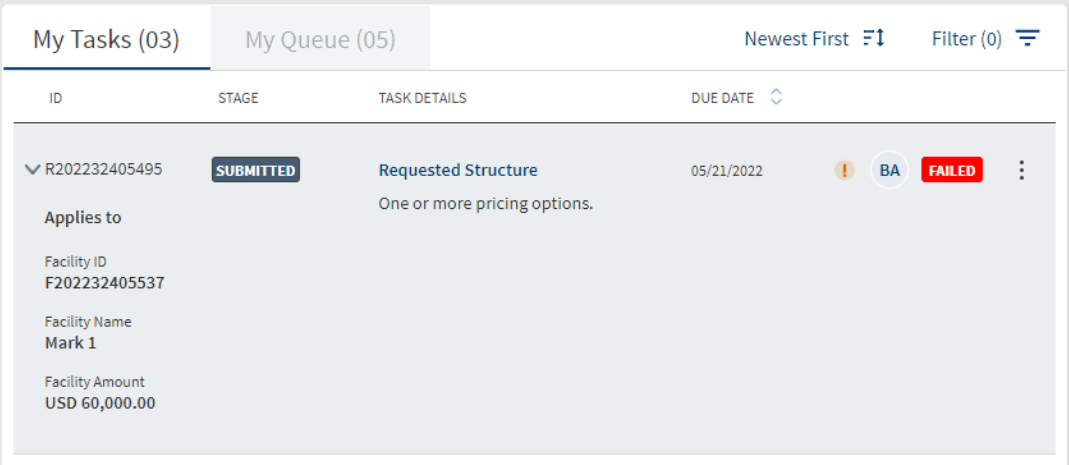Click the Facility ID F202232405537 value
The width and height of the screenshot is (1069, 465).
[x=105, y=282]
